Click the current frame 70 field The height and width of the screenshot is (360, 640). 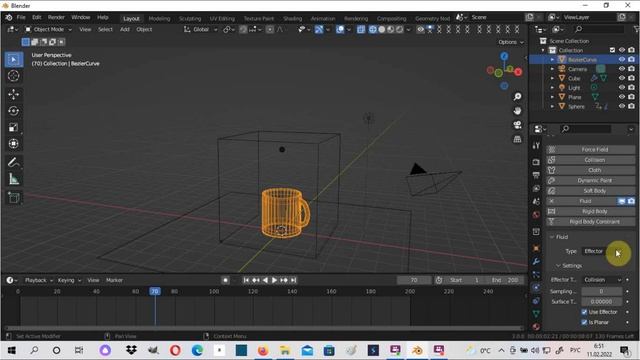[x=414, y=280]
